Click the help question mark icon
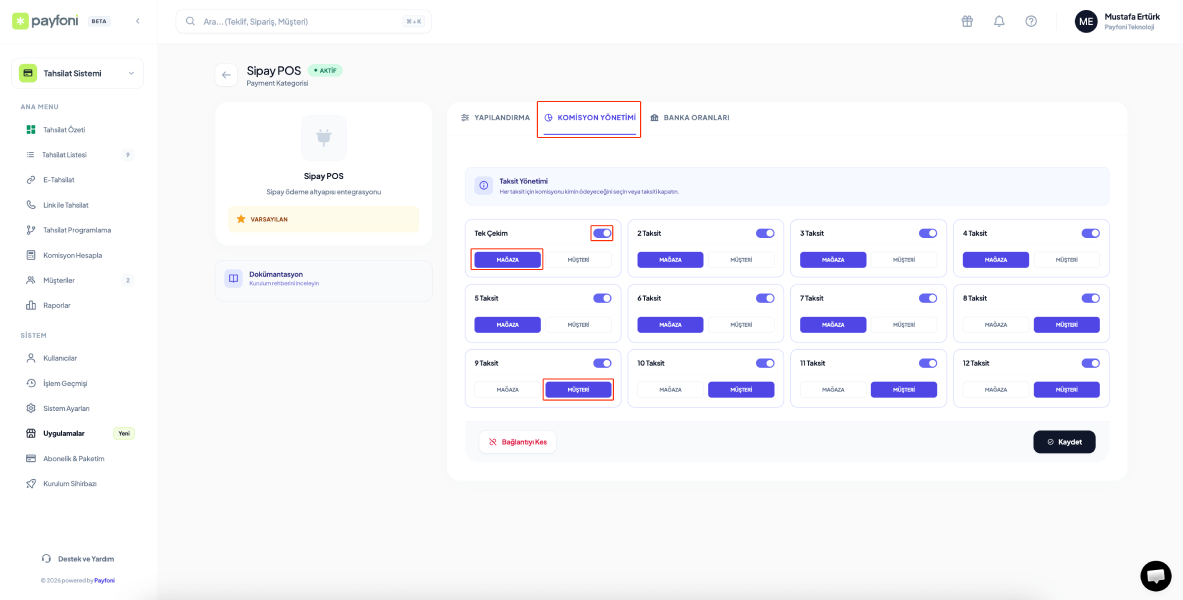The image size is (1183, 600). [1031, 21]
